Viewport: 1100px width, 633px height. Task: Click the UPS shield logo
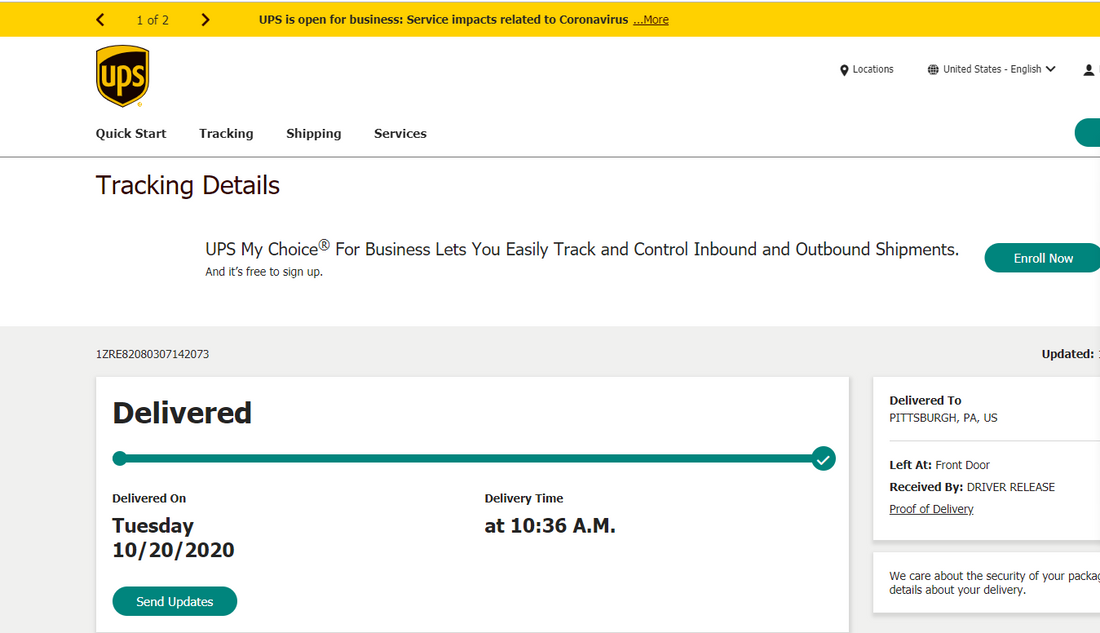123,76
